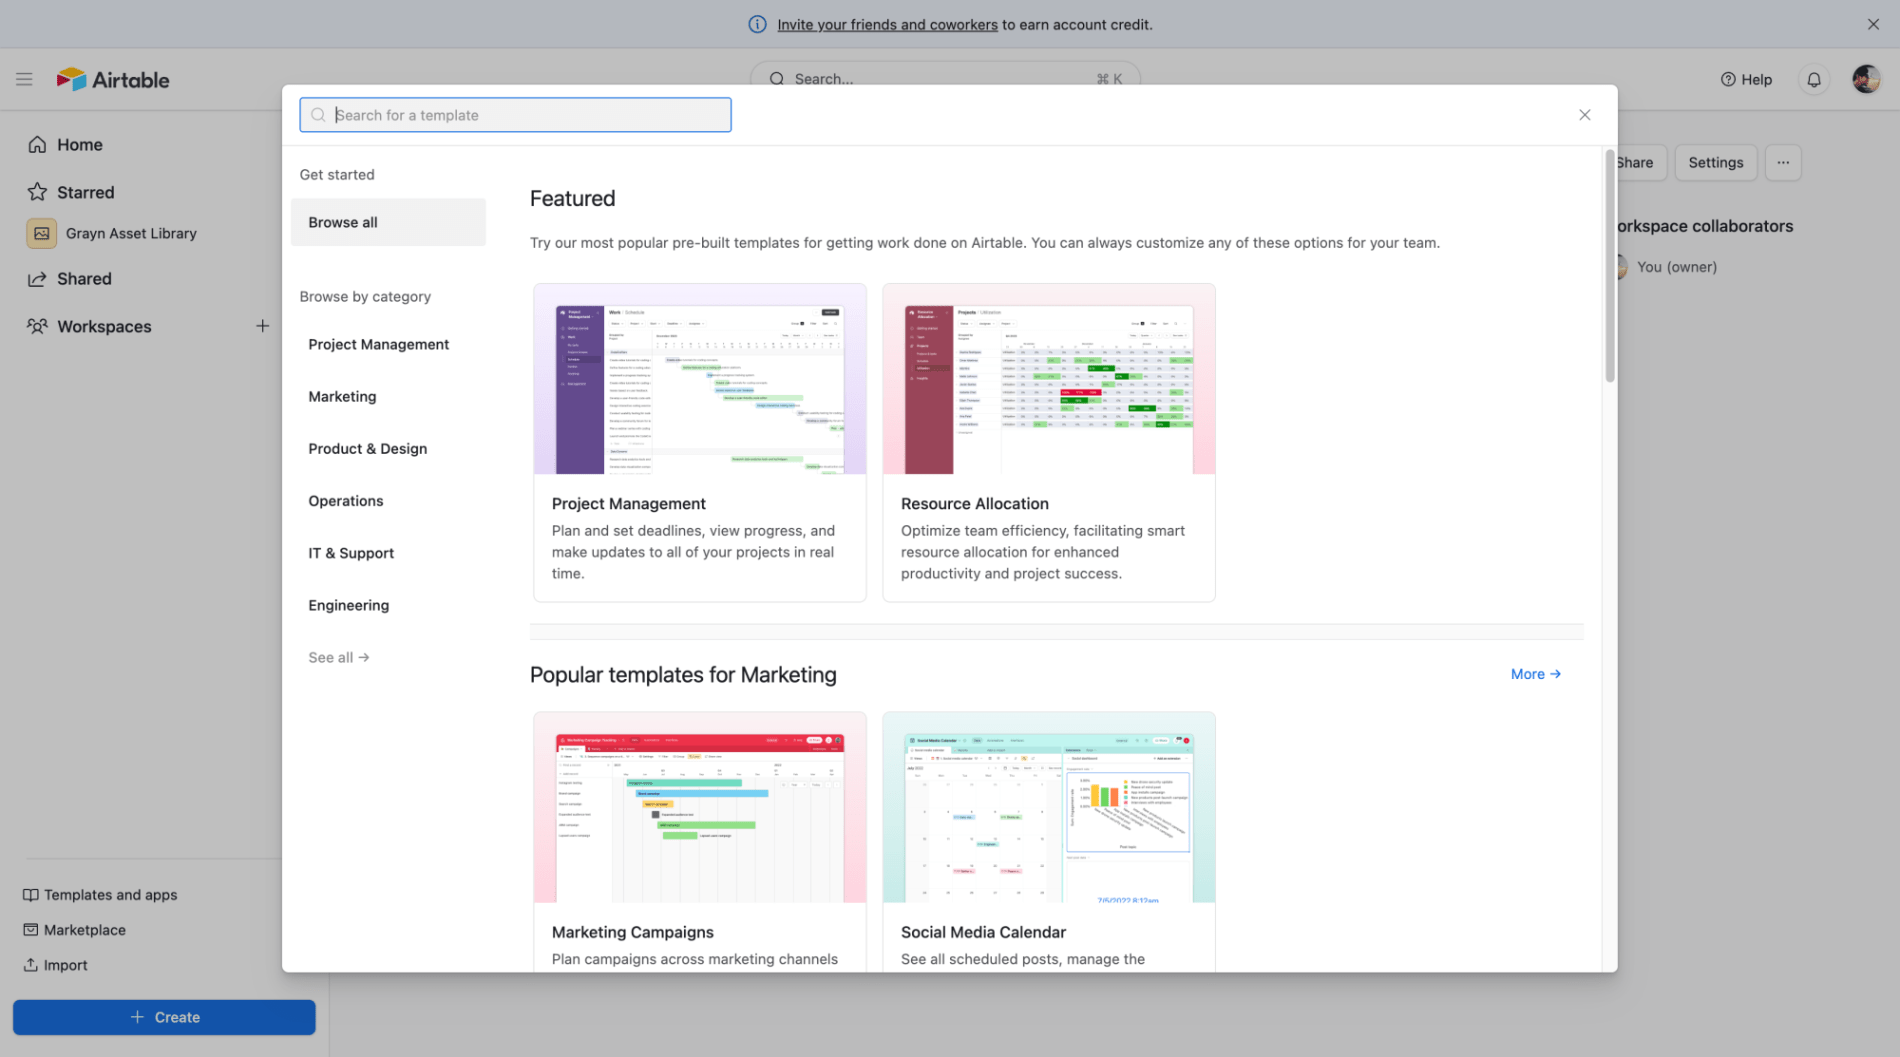Open the hamburger sidebar menu icon

click(24, 79)
